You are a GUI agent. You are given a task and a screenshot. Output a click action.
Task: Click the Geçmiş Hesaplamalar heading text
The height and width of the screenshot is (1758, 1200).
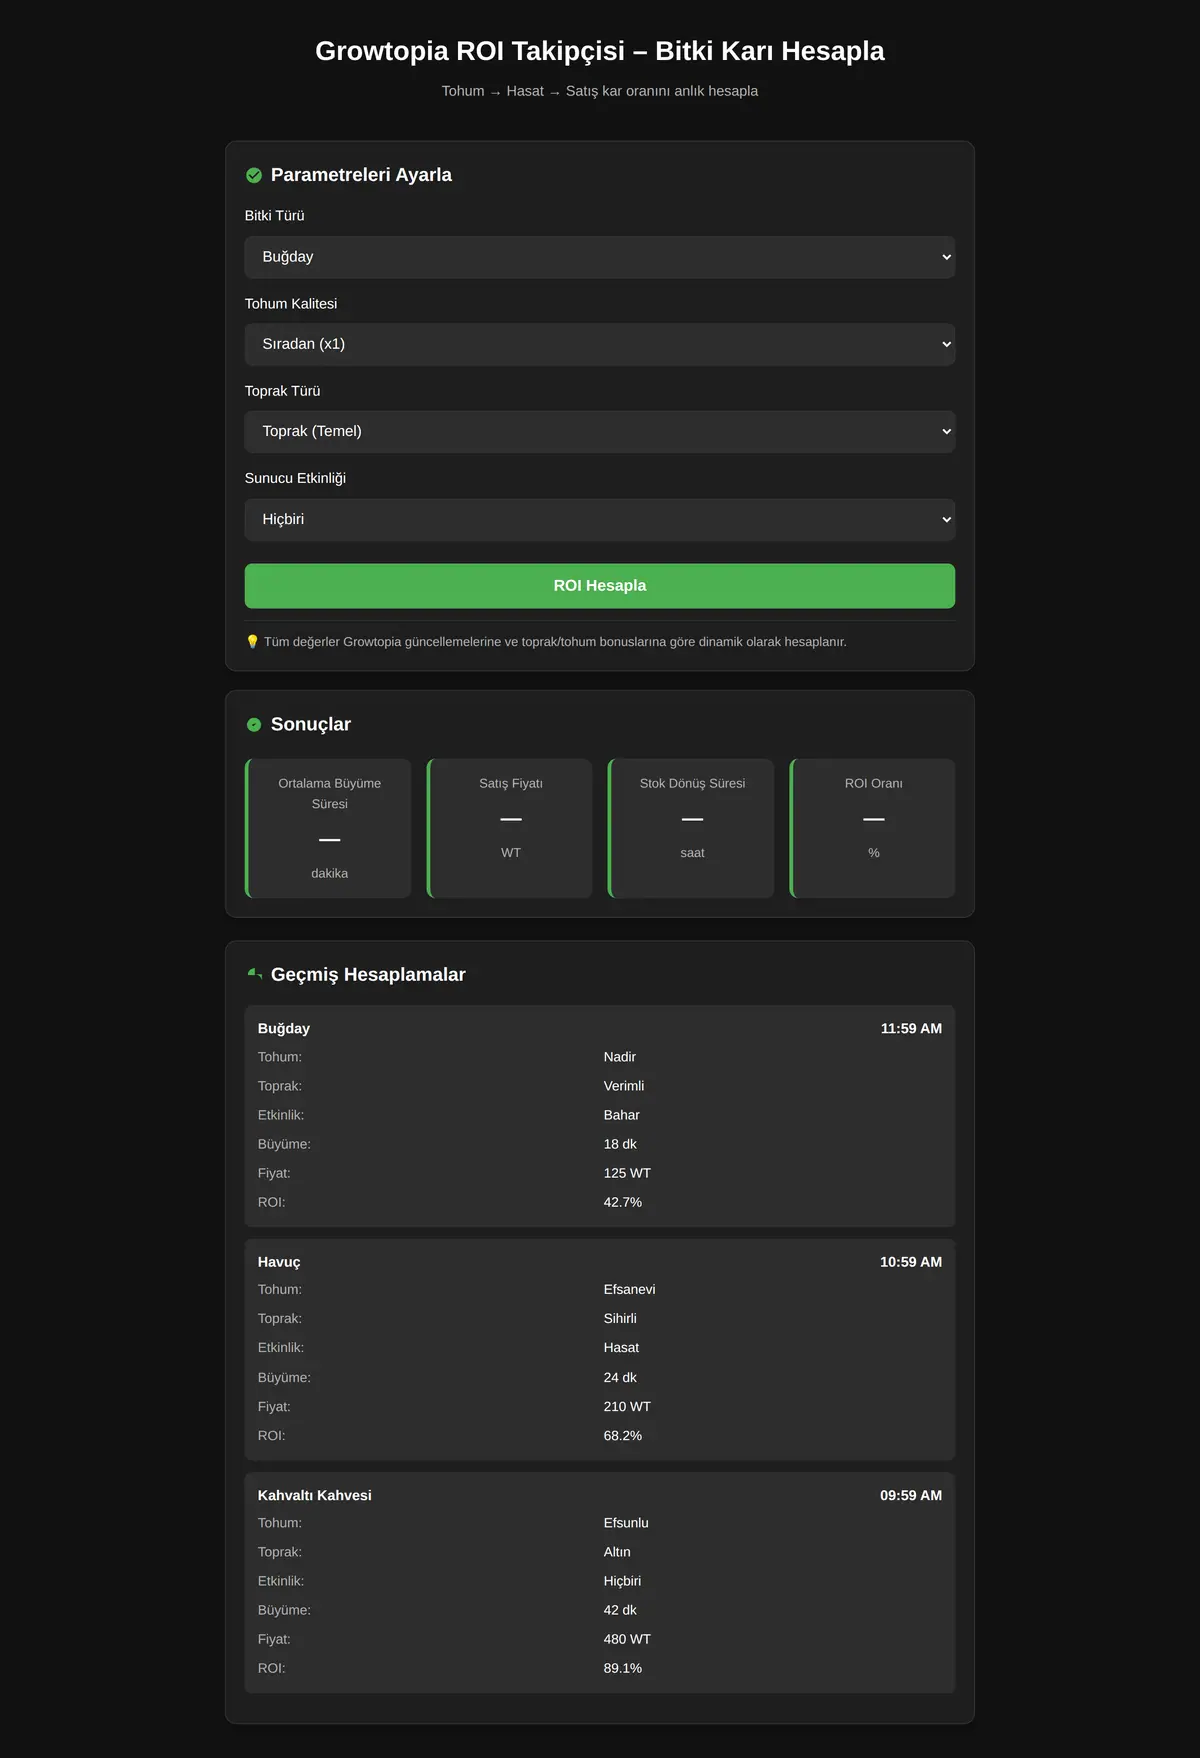[368, 975]
